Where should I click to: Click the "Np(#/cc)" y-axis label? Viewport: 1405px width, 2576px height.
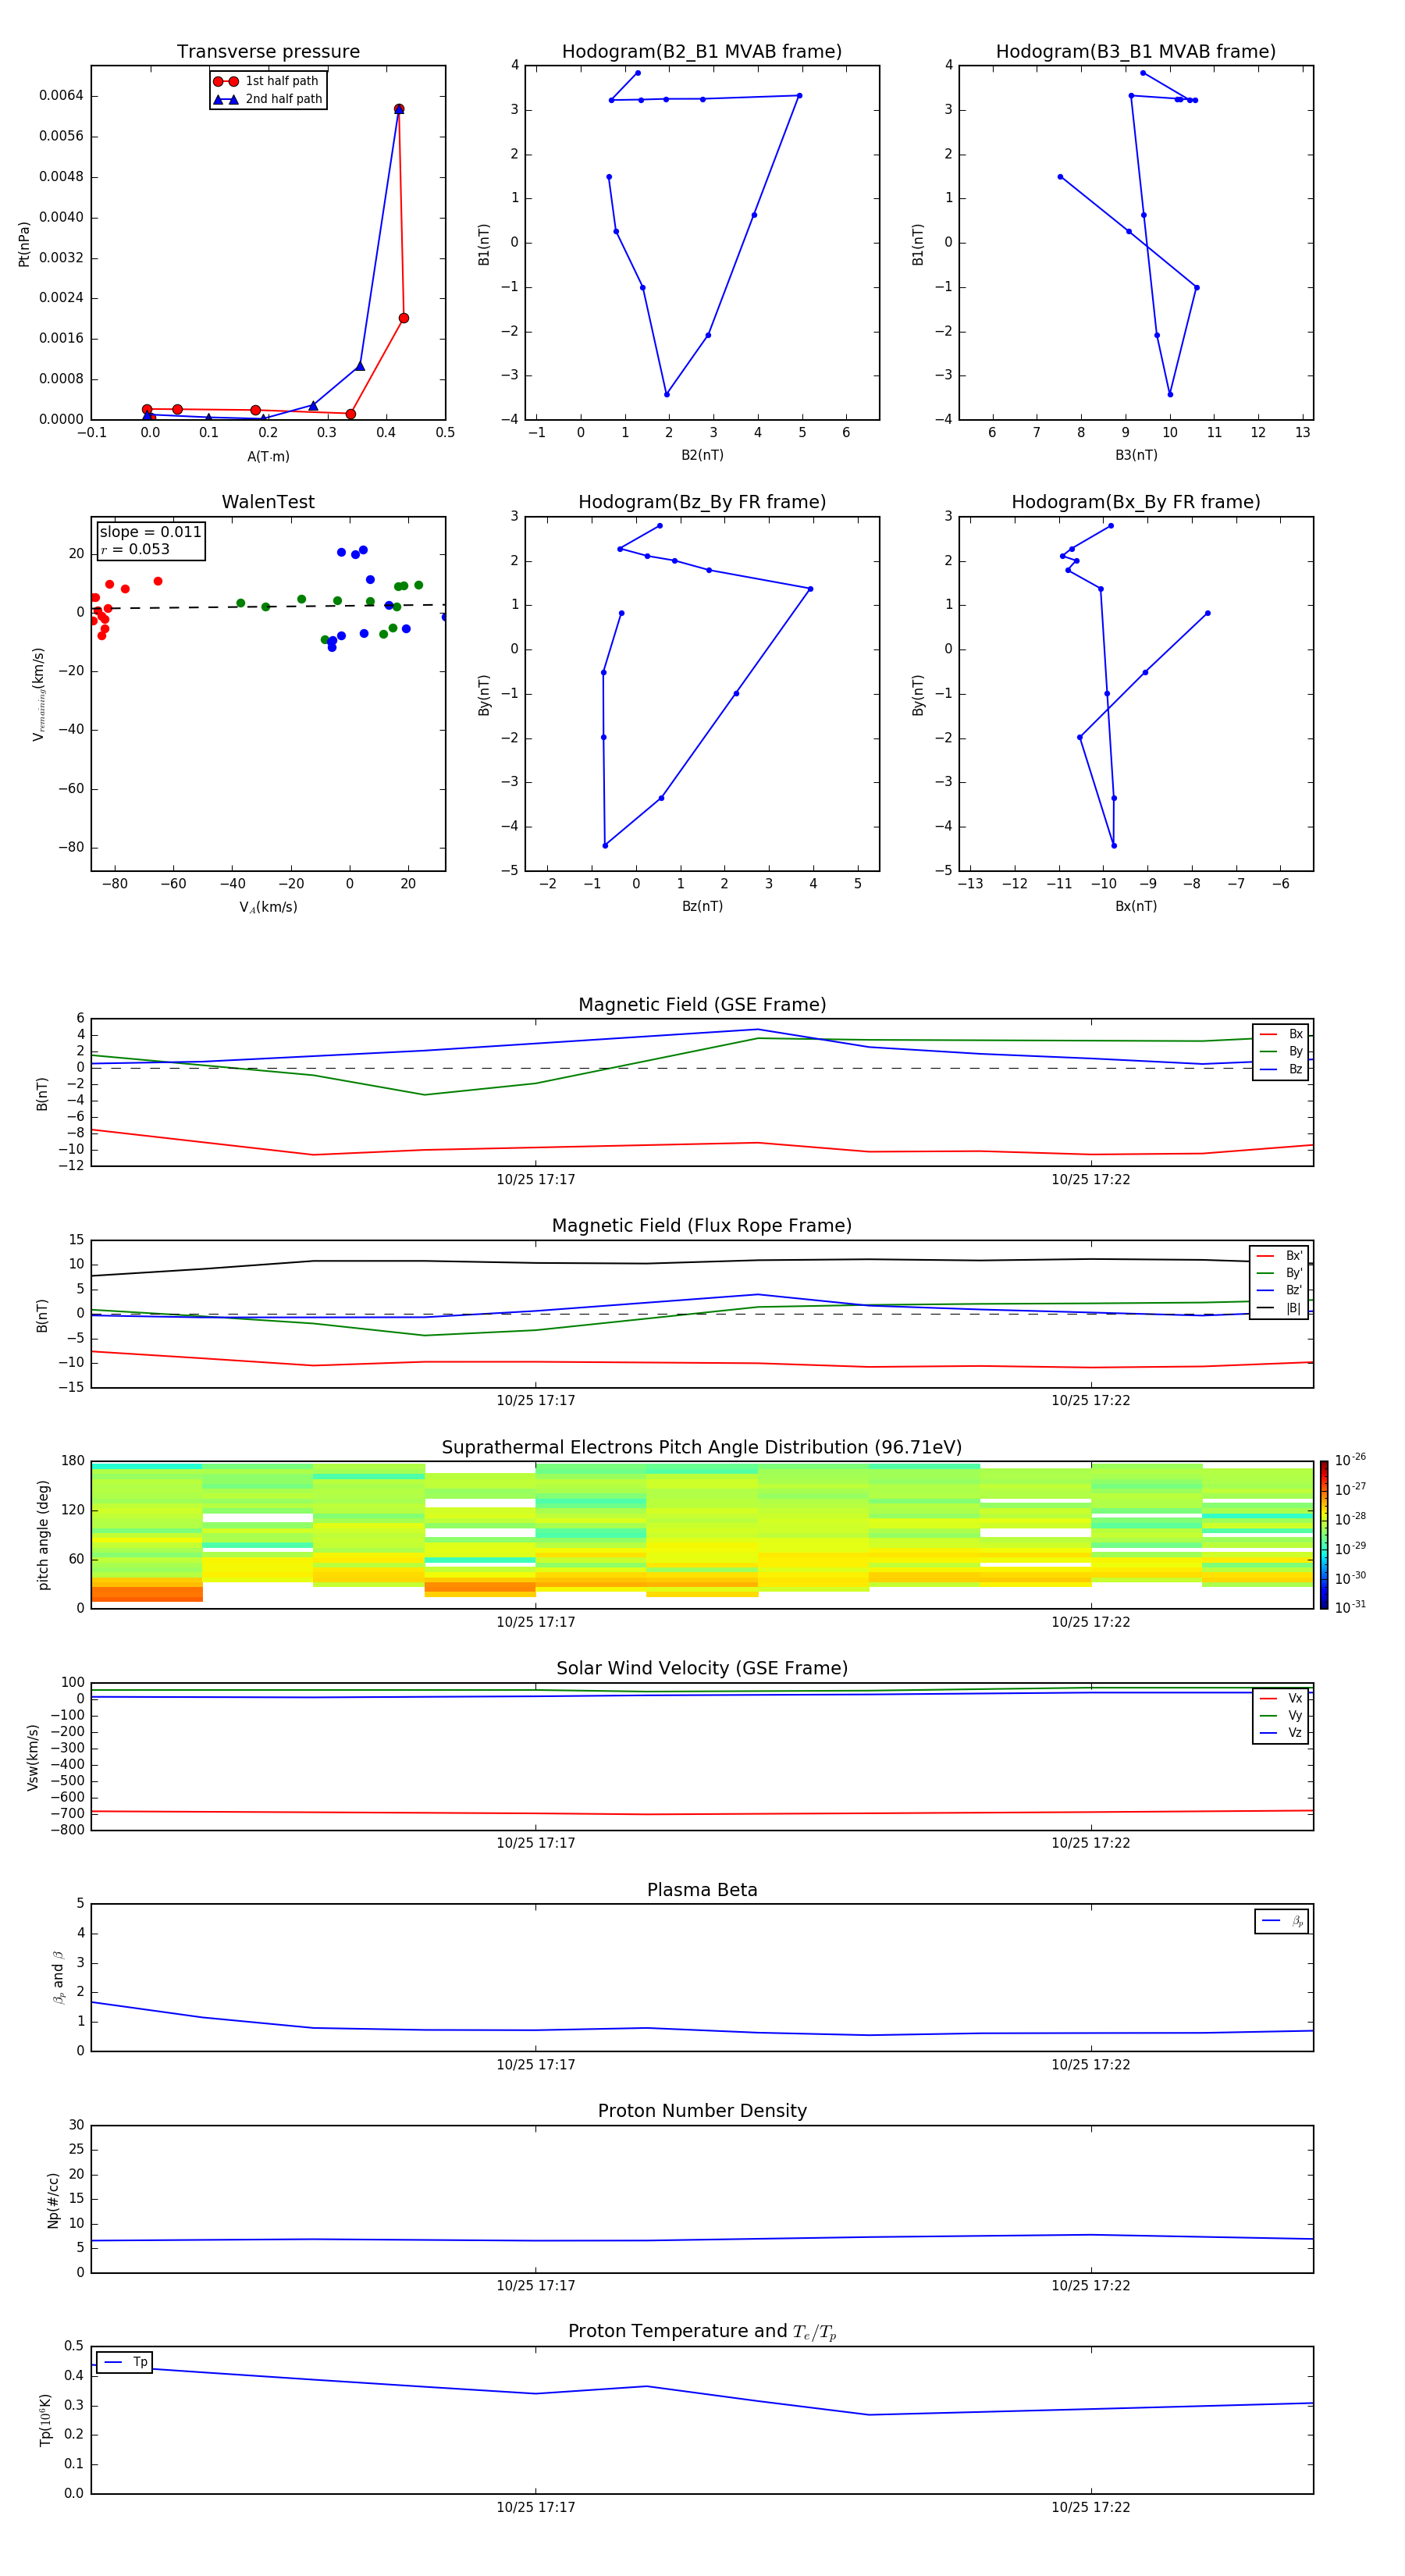pyautogui.click(x=53, y=2200)
